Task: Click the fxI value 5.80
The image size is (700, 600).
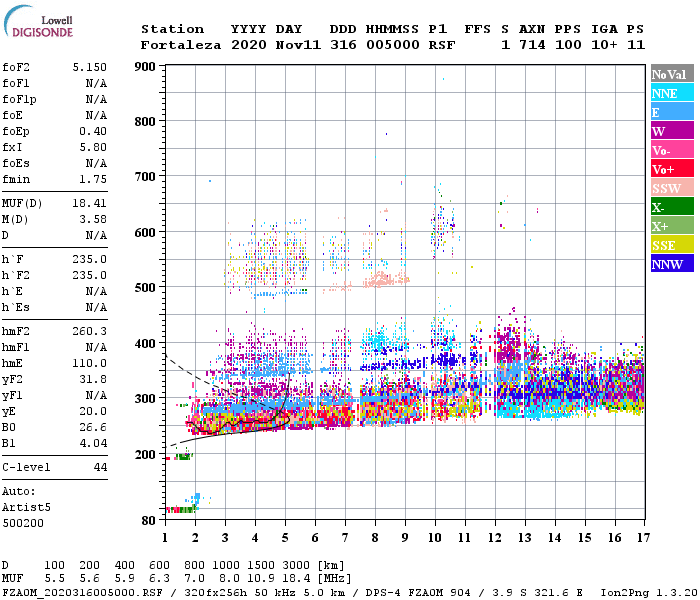Action: click(x=93, y=147)
